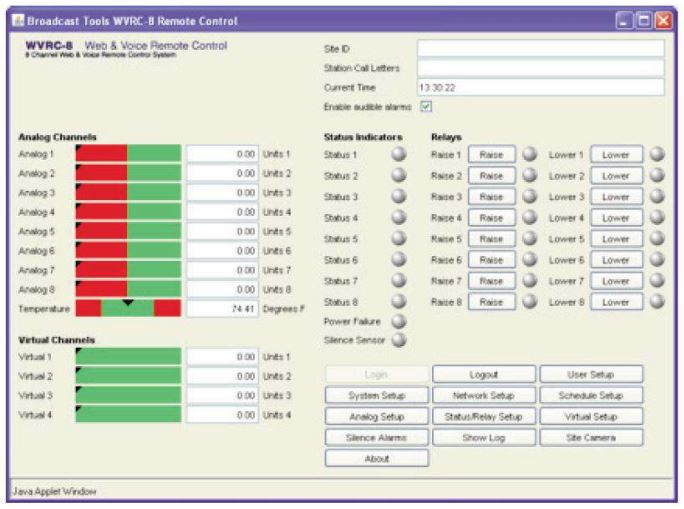Viewport: 684px width, 509px height.
Task: Click the Site ID input field
Action: click(540, 48)
